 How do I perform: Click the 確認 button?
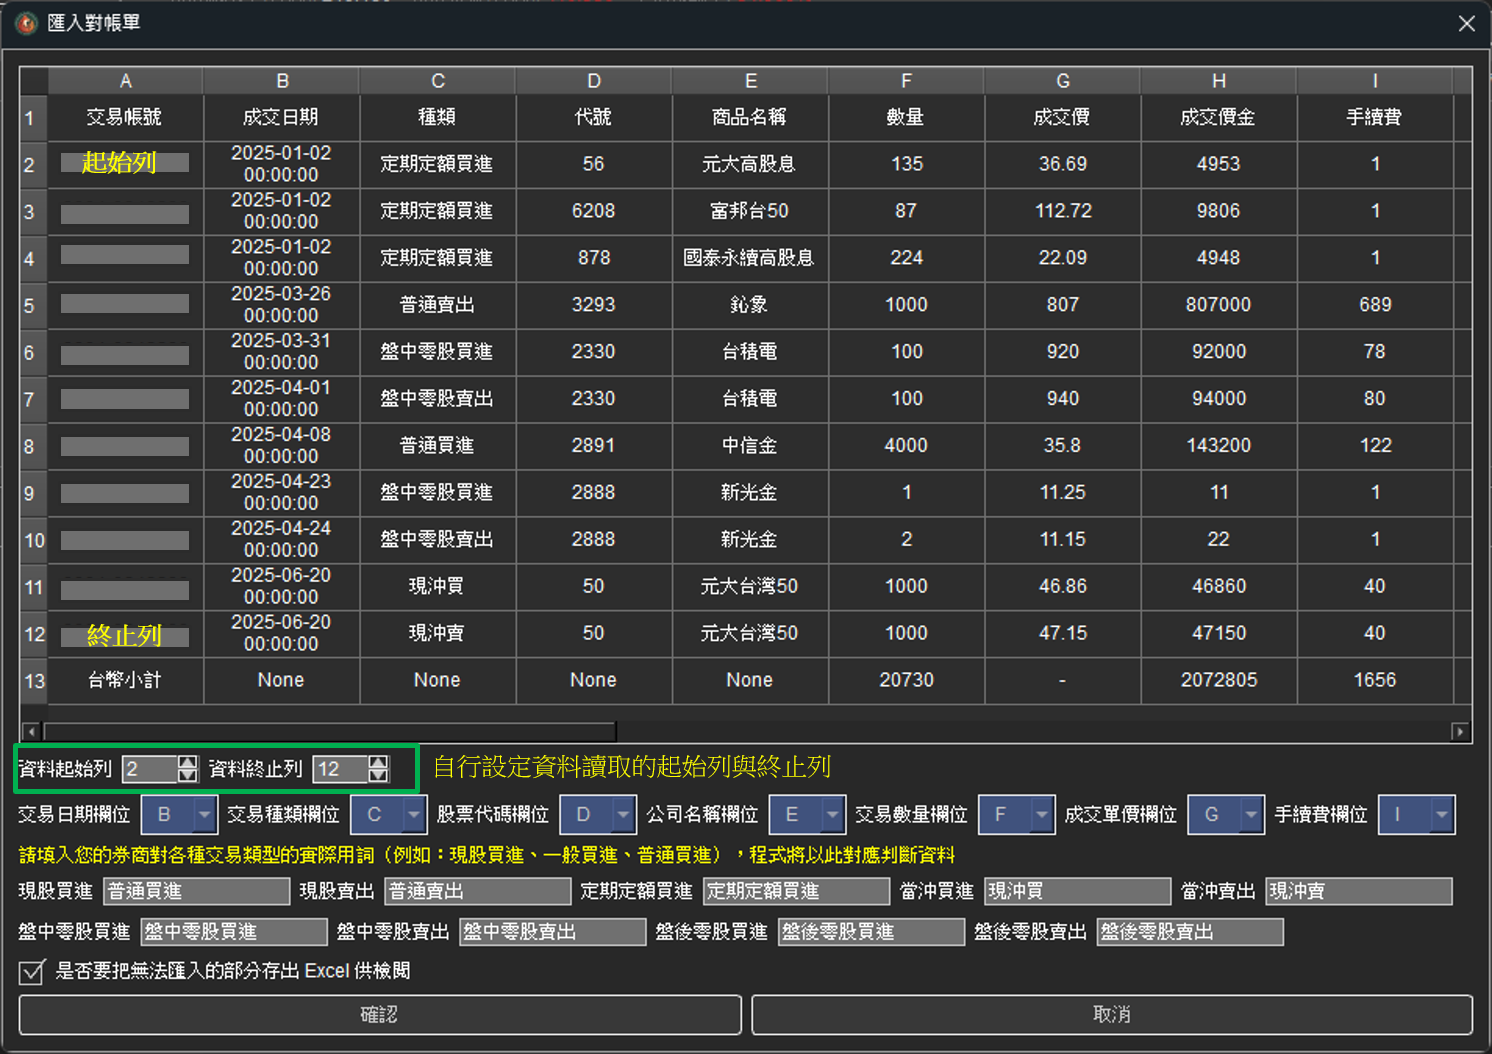pyautogui.click(x=380, y=1015)
